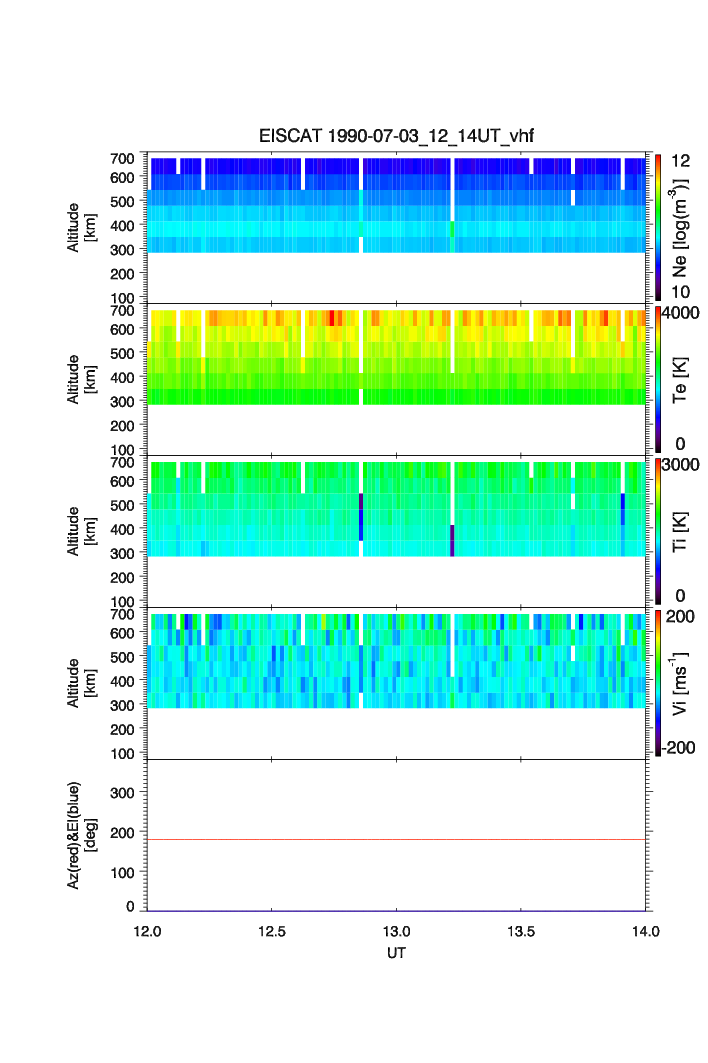
Task: Click the Te electron temperature color bar
Action: [x=658, y=379]
